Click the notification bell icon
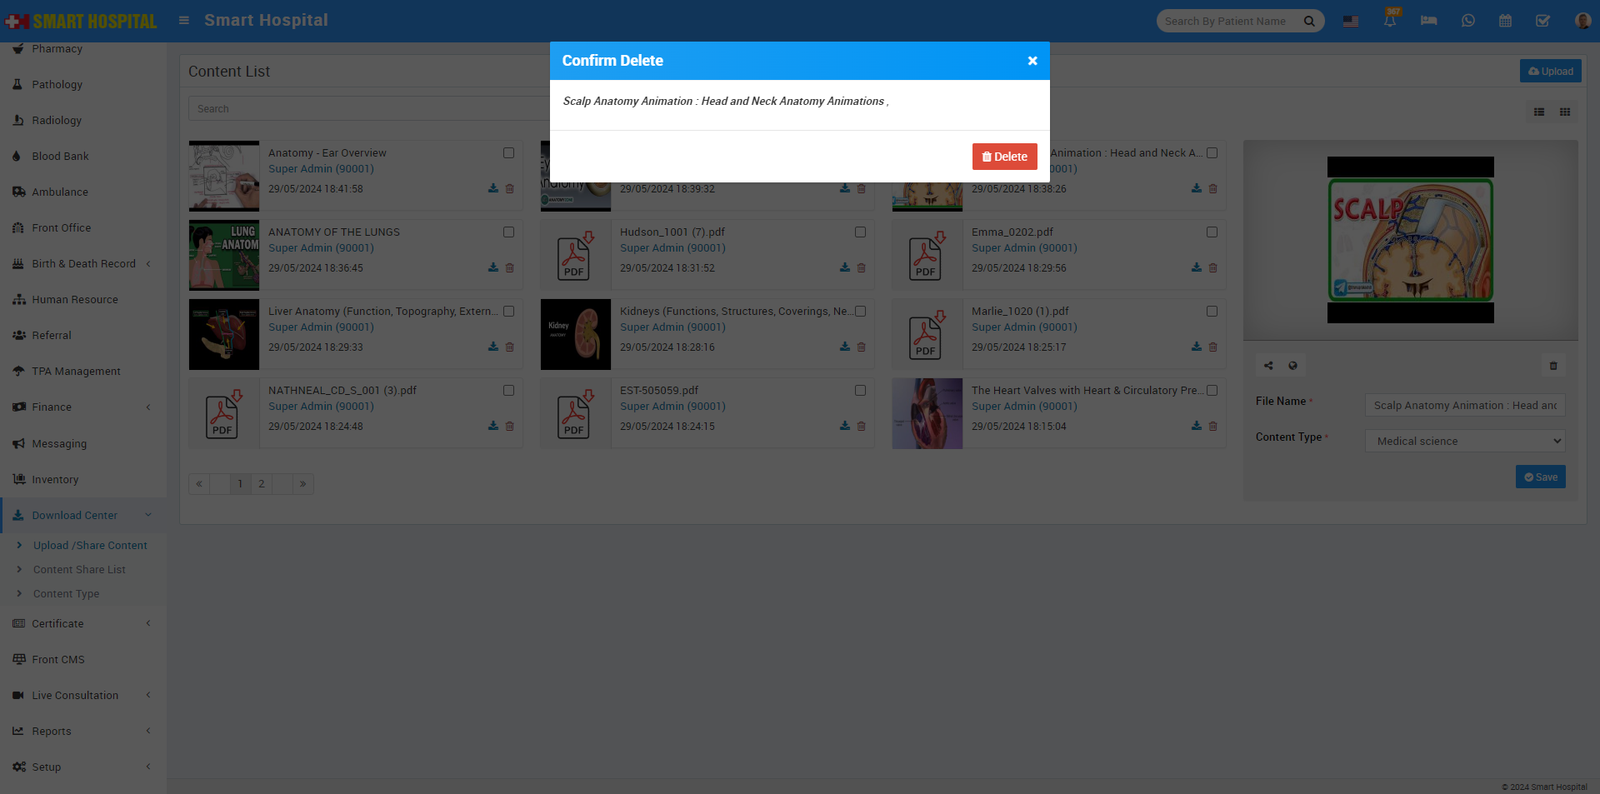The height and width of the screenshot is (794, 1600). tap(1390, 21)
